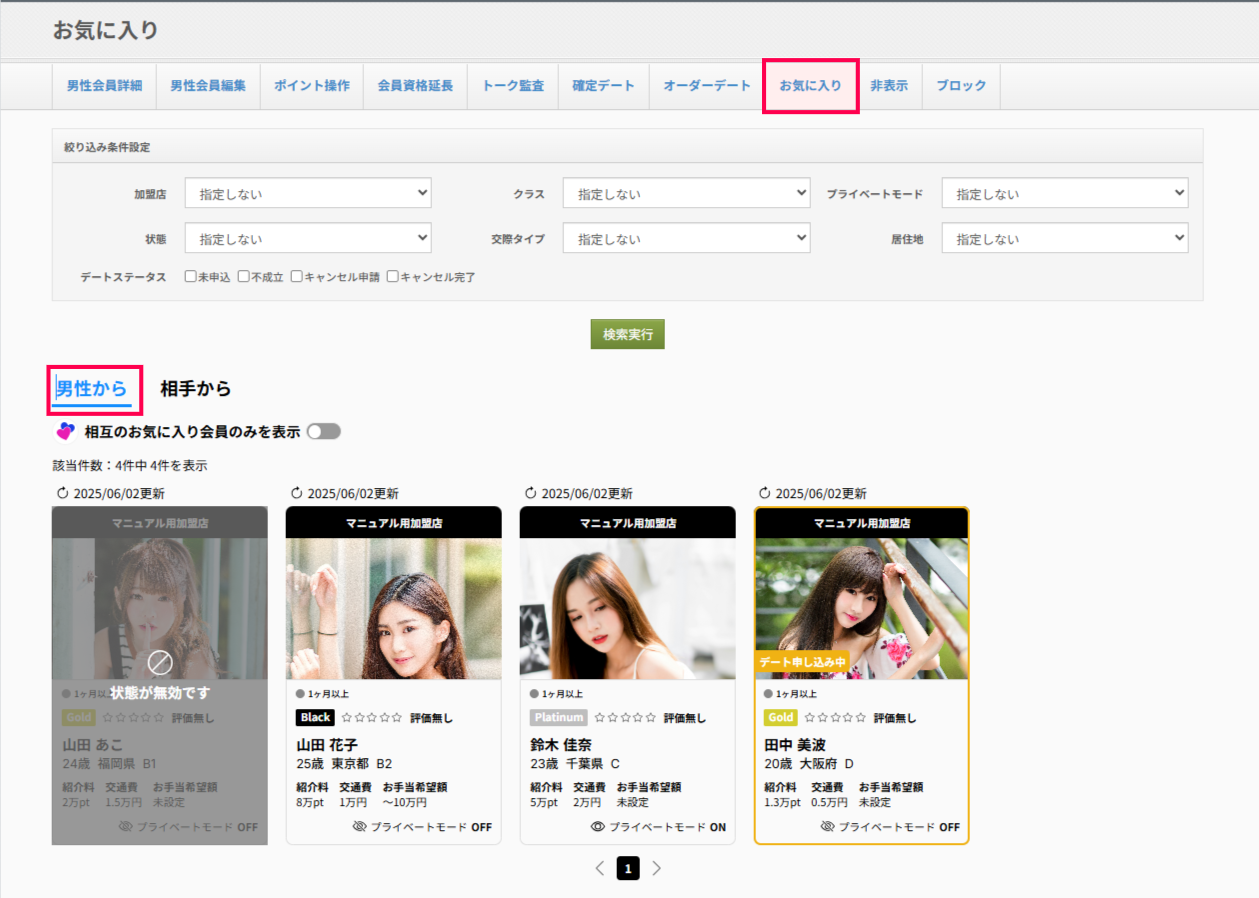The width and height of the screenshot is (1259, 898).
Task: Click 1.3万pt 紹介料 value on 田中 美波 card
Action: pyautogui.click(x=782, y=802)
